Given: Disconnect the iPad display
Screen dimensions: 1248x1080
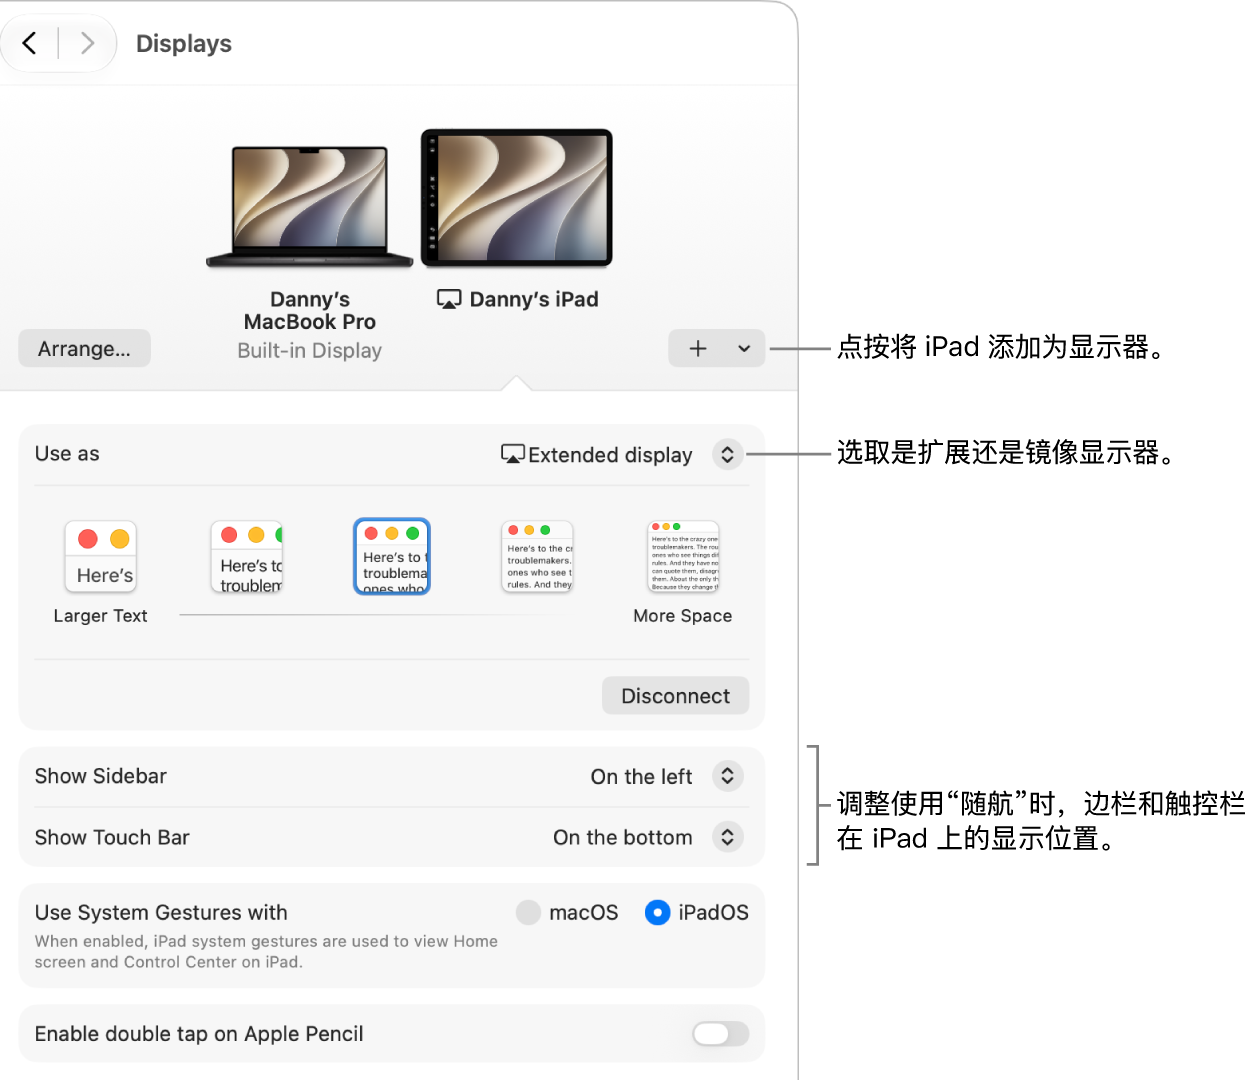Looking at the screenshot, I should click(675, 696).
